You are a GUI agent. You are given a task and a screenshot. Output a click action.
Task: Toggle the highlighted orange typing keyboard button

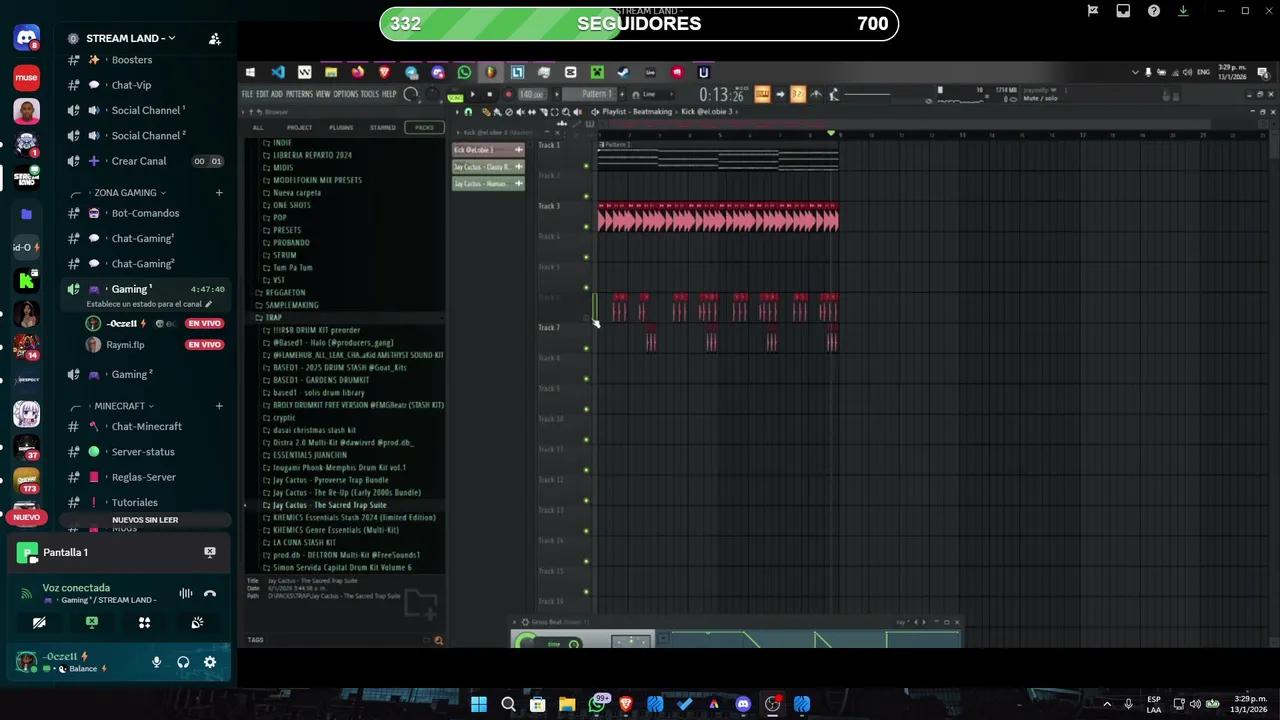763,94
